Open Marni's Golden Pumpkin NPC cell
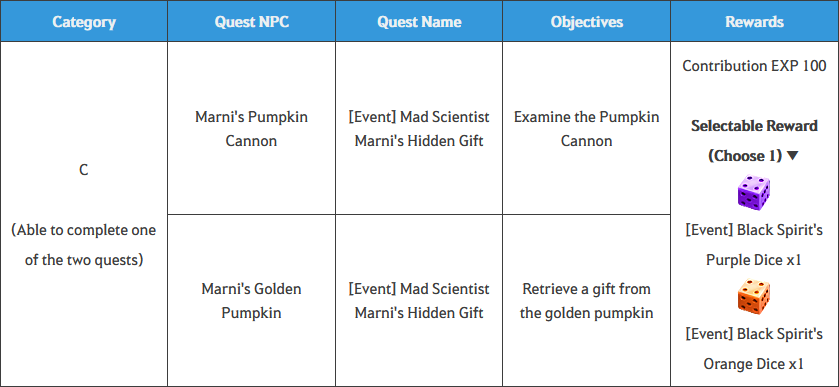 click(251, 301)
